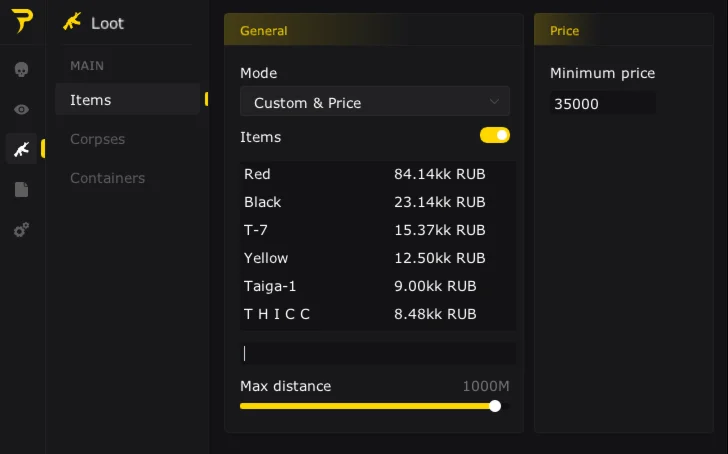
Task: Open the eye visuals sidebar section
Action: tap(22, 109)
